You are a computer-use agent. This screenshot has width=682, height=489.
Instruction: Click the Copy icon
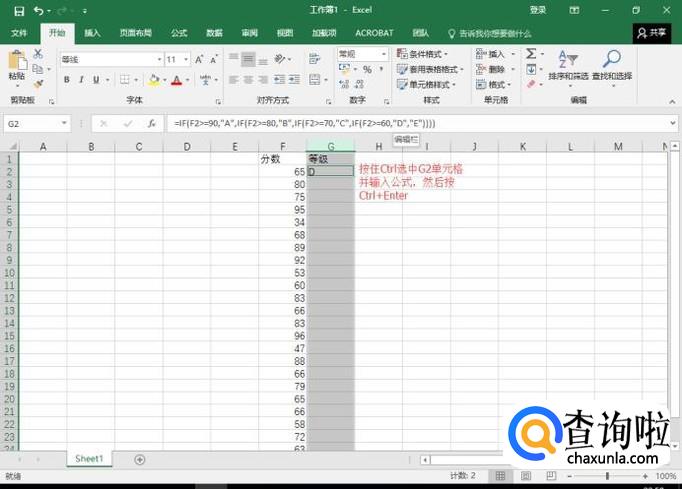click(38, 69)
